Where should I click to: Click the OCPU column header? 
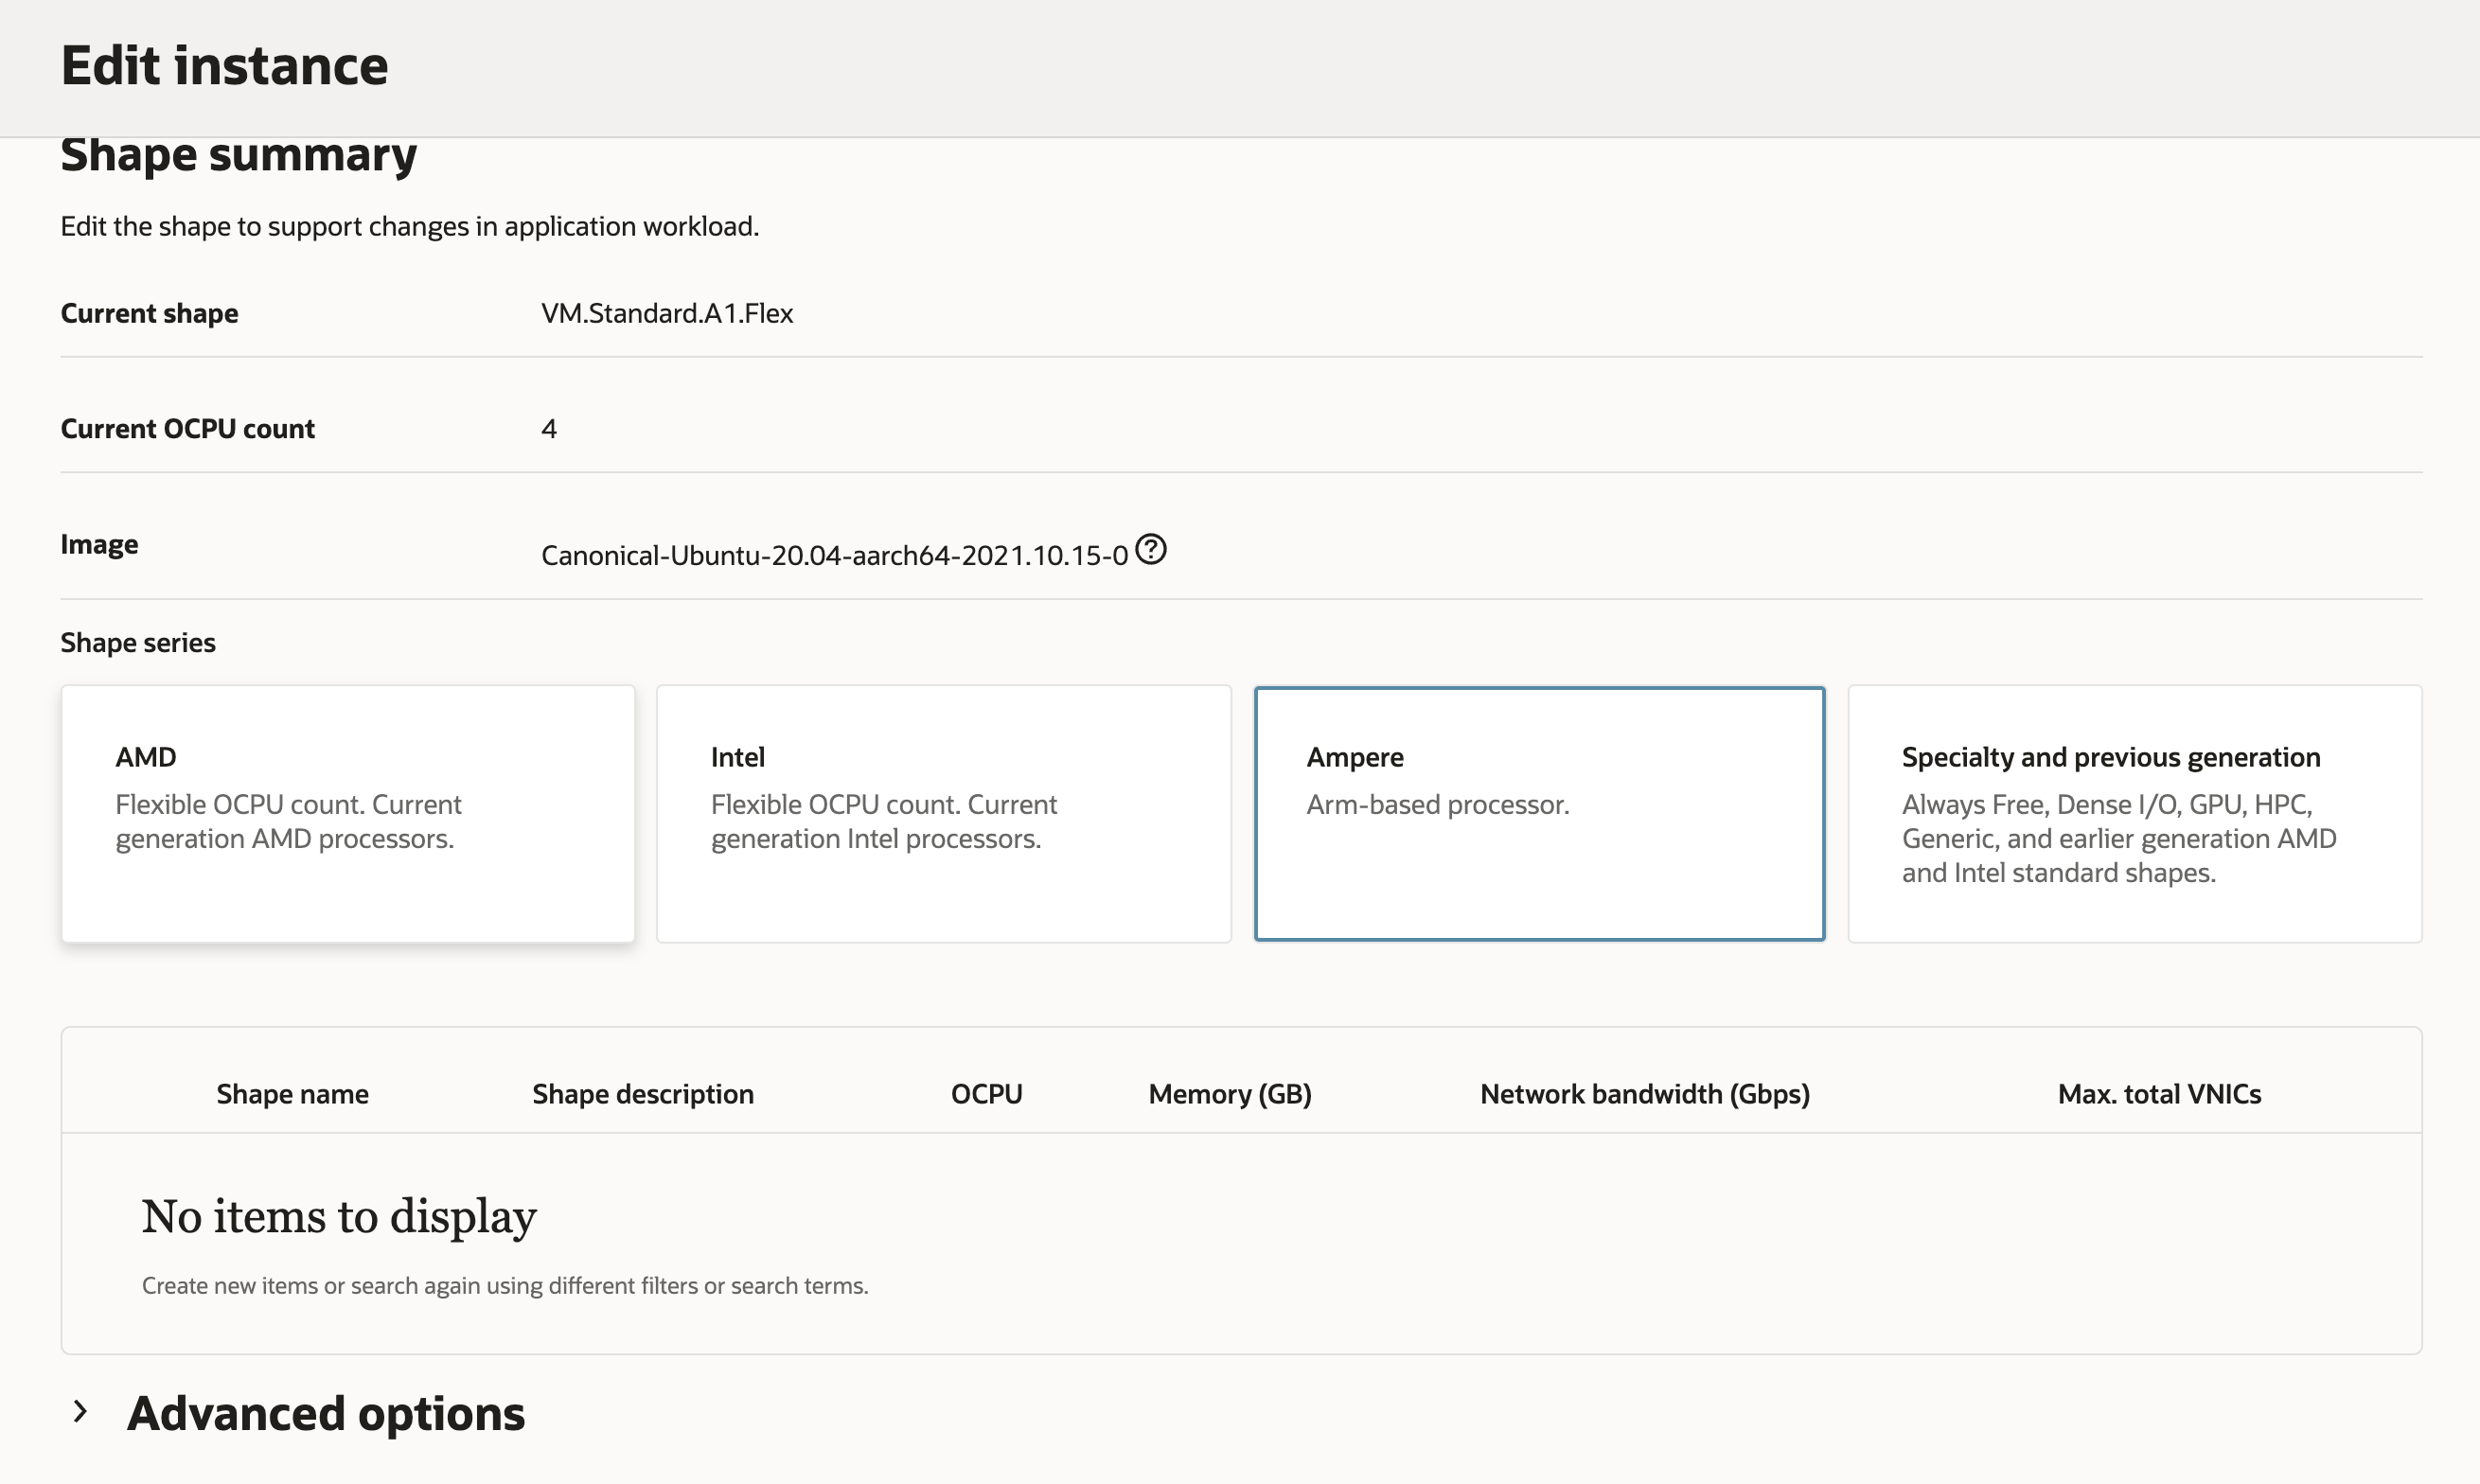[x=987, y=1094]
